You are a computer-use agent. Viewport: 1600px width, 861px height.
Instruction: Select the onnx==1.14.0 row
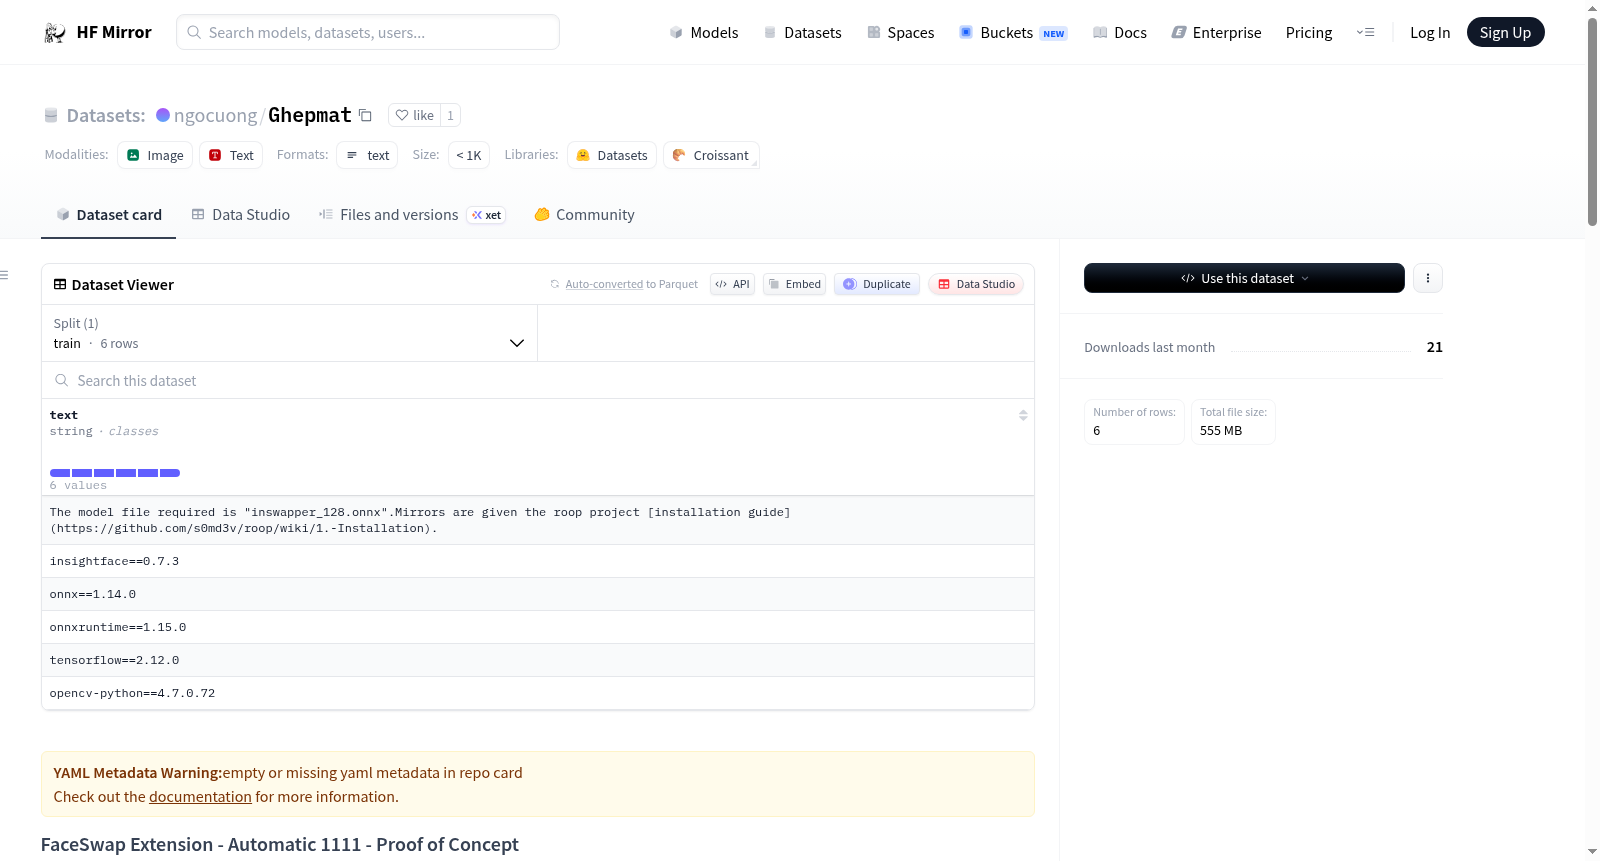[538, 594]
